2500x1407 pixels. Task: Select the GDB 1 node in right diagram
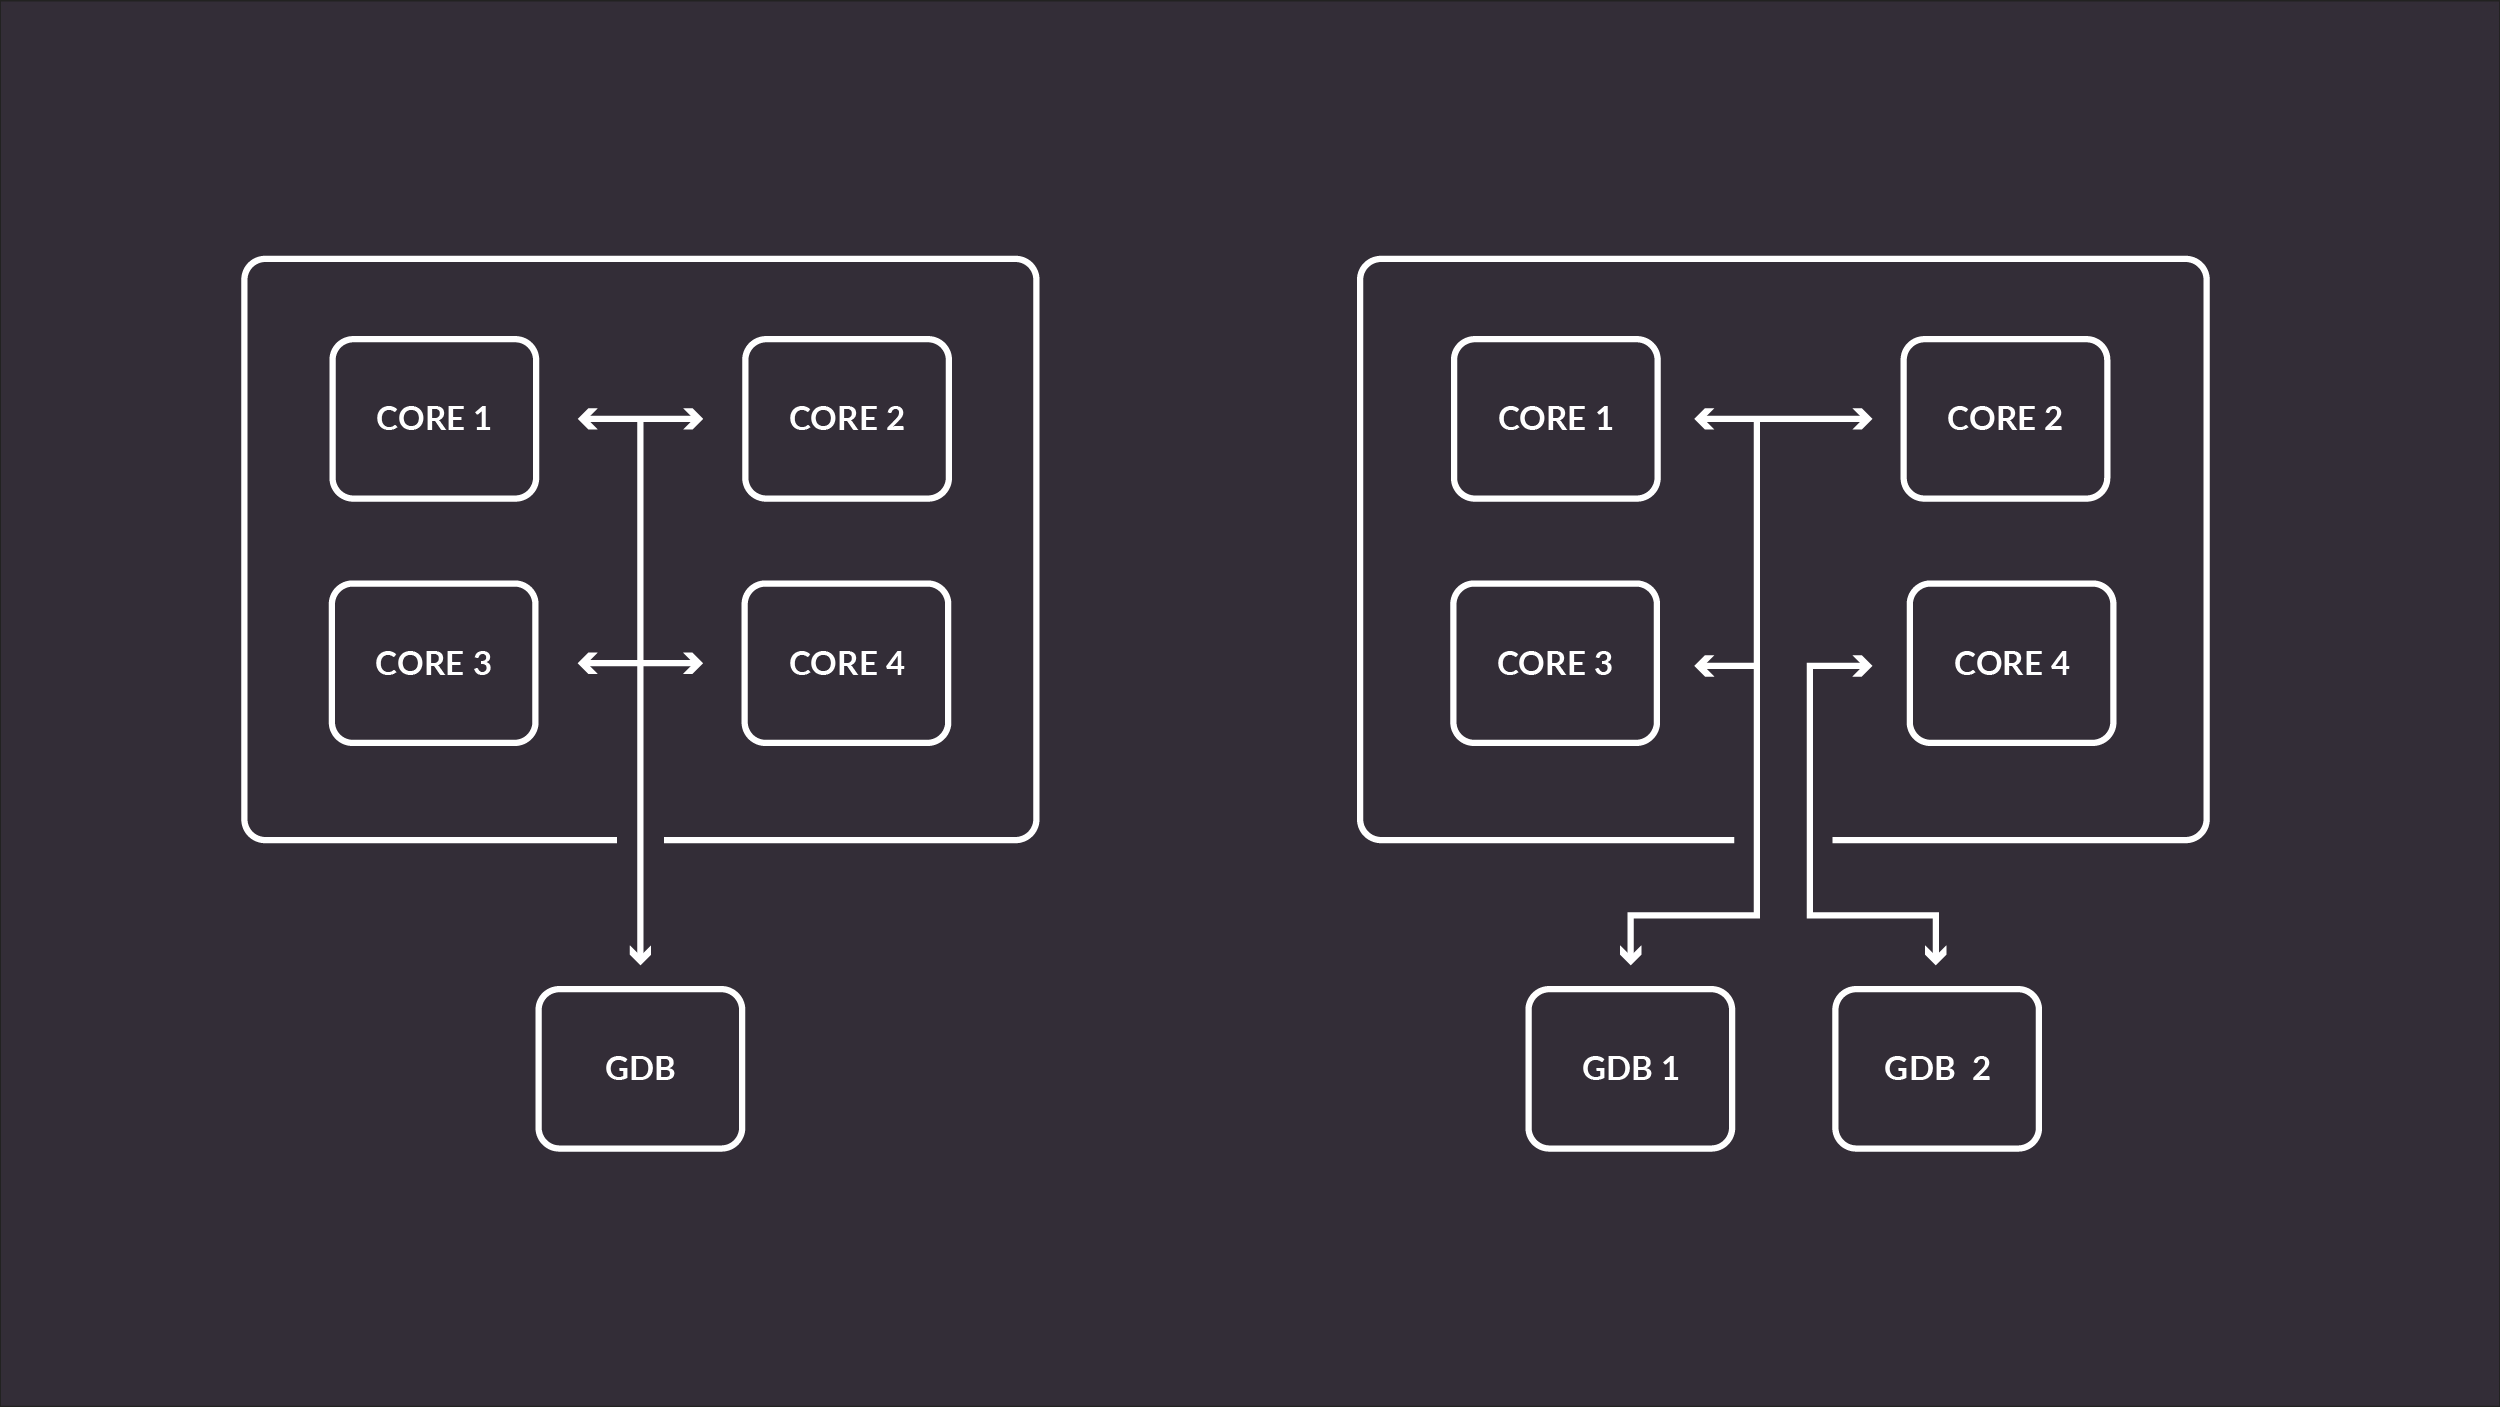coord(1629,1067)
